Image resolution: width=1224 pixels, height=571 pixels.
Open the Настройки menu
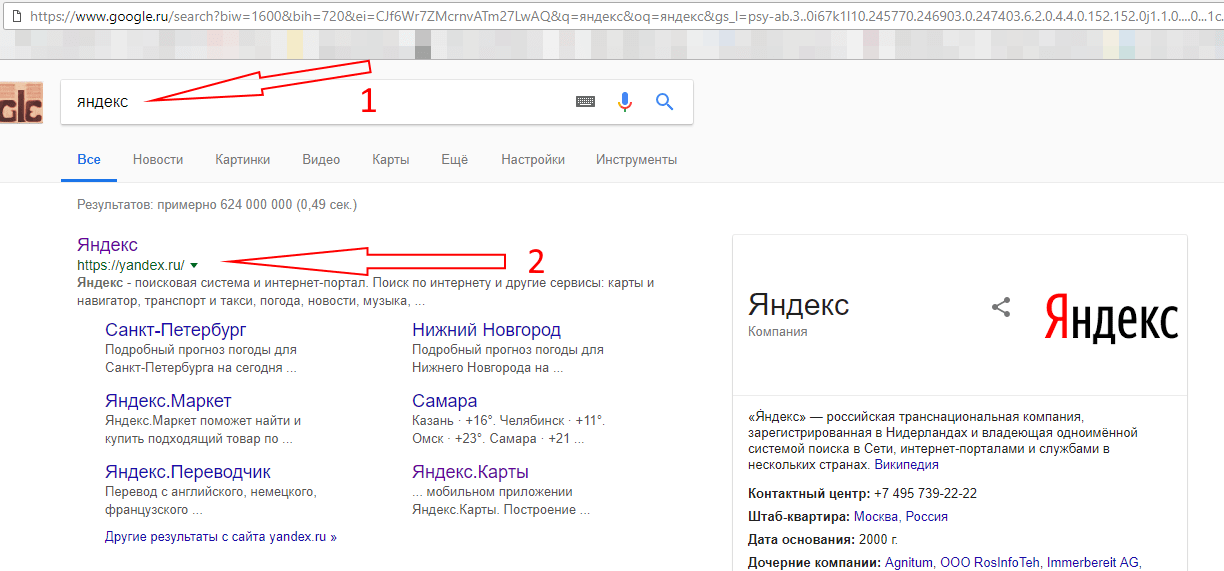click(533, 160)
